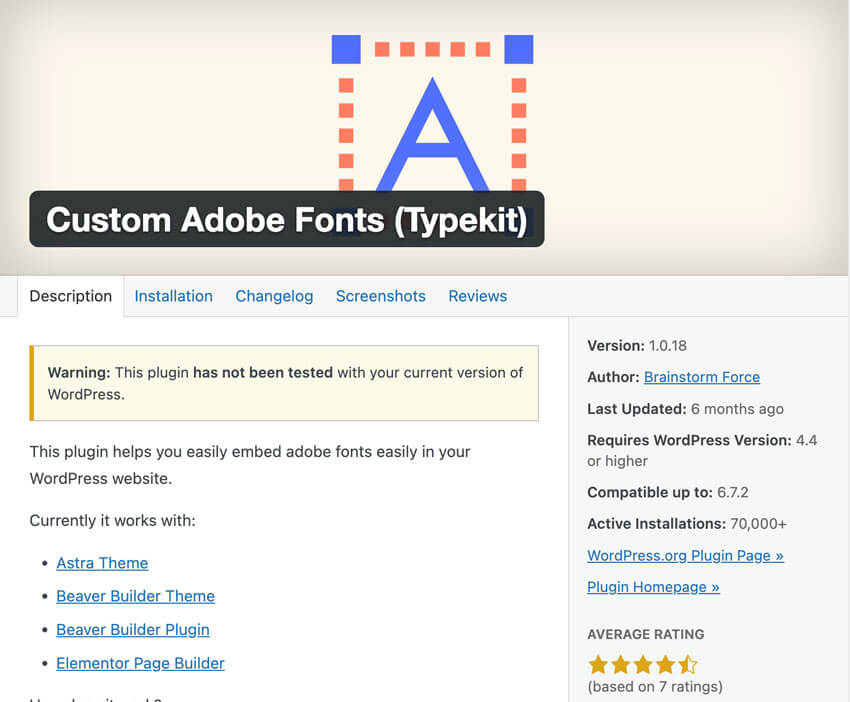Switch to the Installation tab
This screenshot has height=702, width=850.
tap(173, 296)
